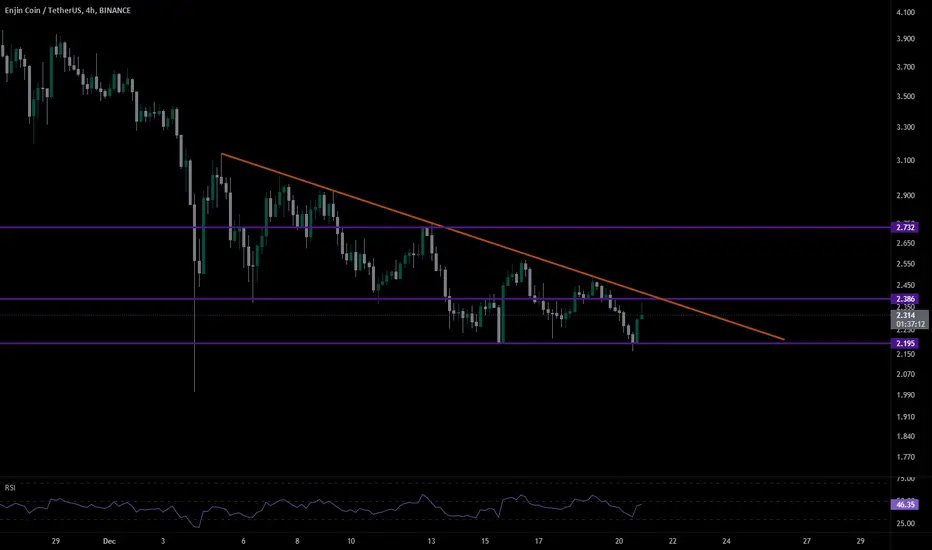Click the 2.900 price axis label

(905, 196)
